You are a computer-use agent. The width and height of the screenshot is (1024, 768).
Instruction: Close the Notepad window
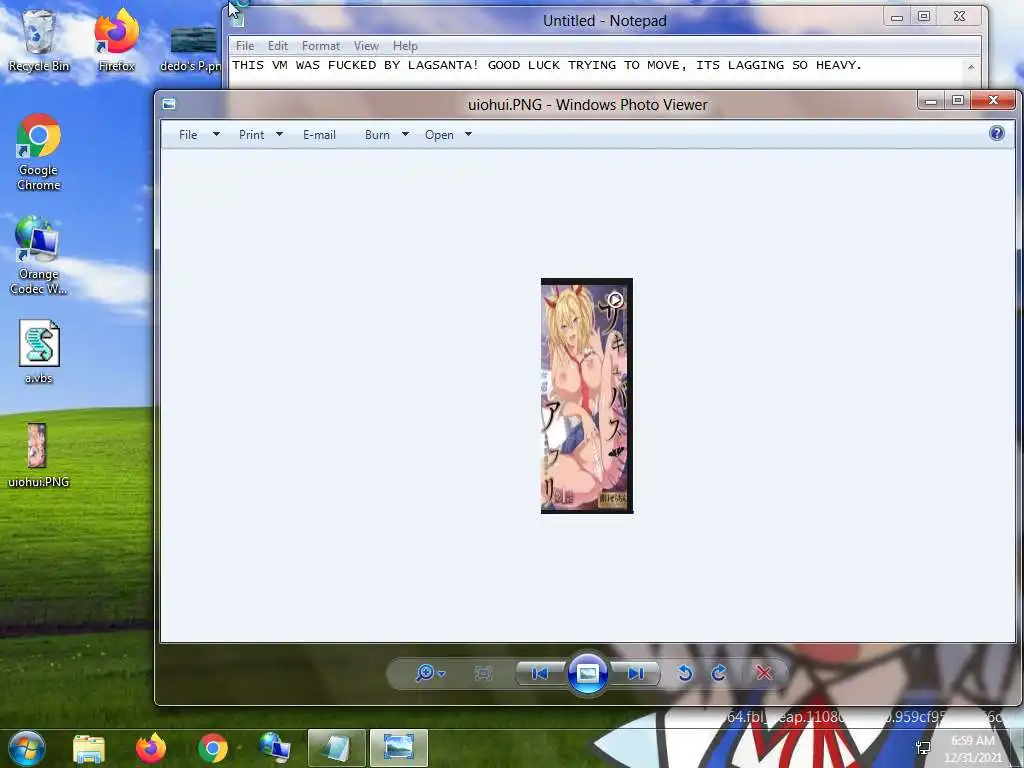click(959, 17)
